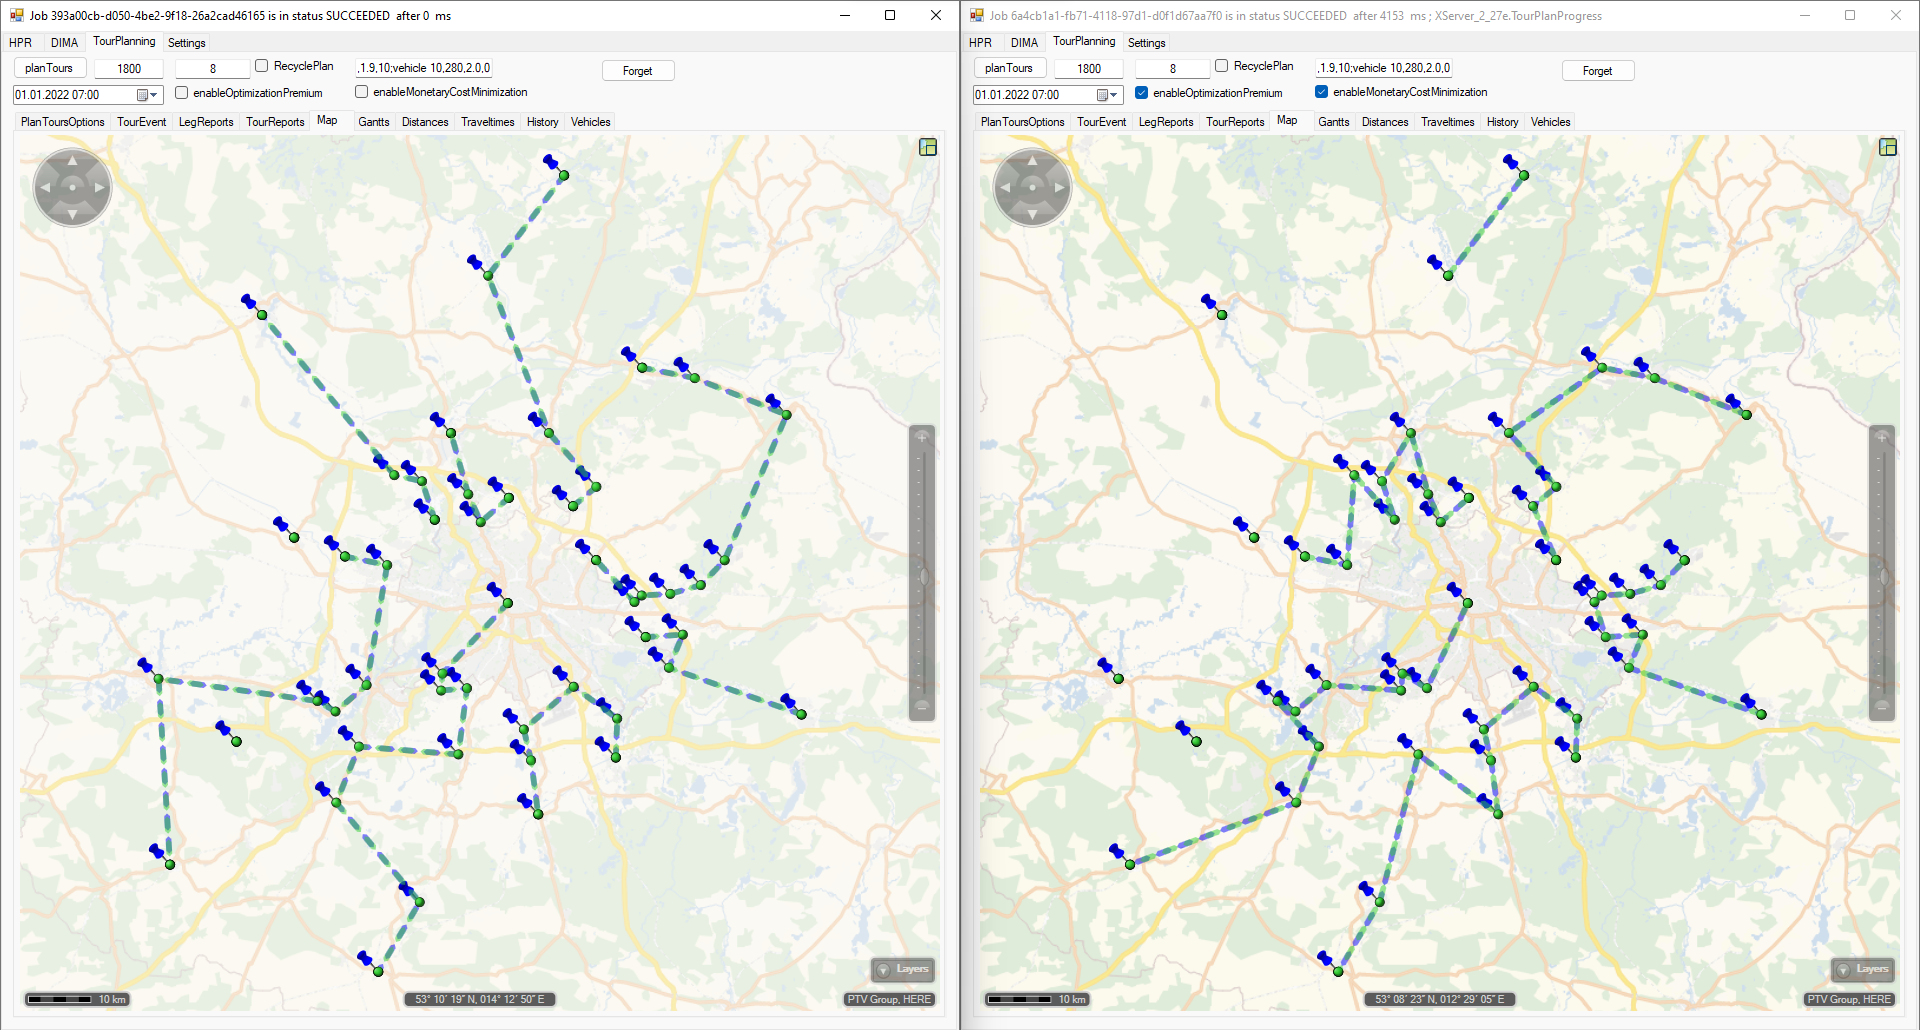Open the left map's overview toggle icon
The height and width of the screenshot is (1030, 1920).
[928, 147]
